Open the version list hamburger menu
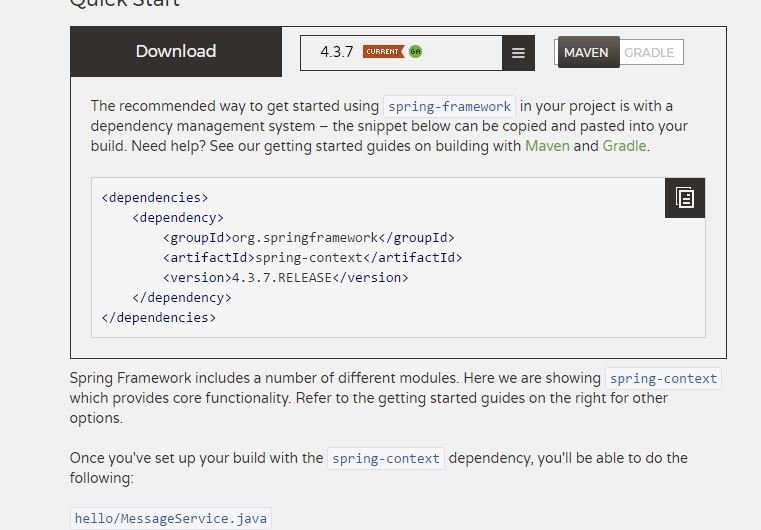The height and width of the screenshot is (530, 761). [518, 53]
